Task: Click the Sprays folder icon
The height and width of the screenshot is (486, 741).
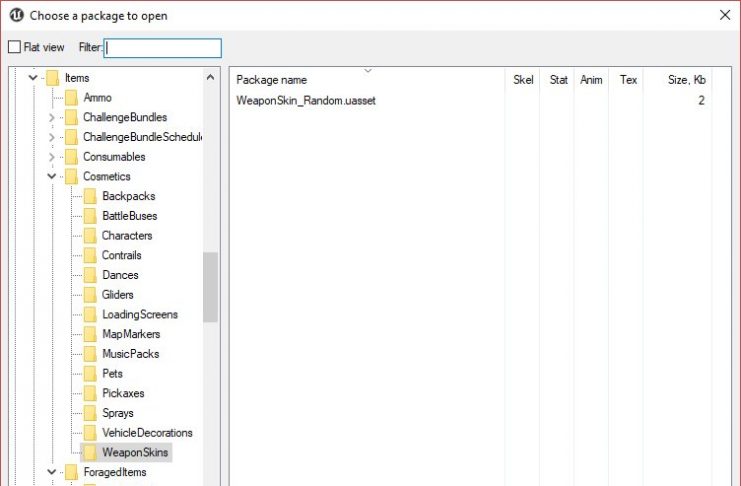Action: [90, 413]
